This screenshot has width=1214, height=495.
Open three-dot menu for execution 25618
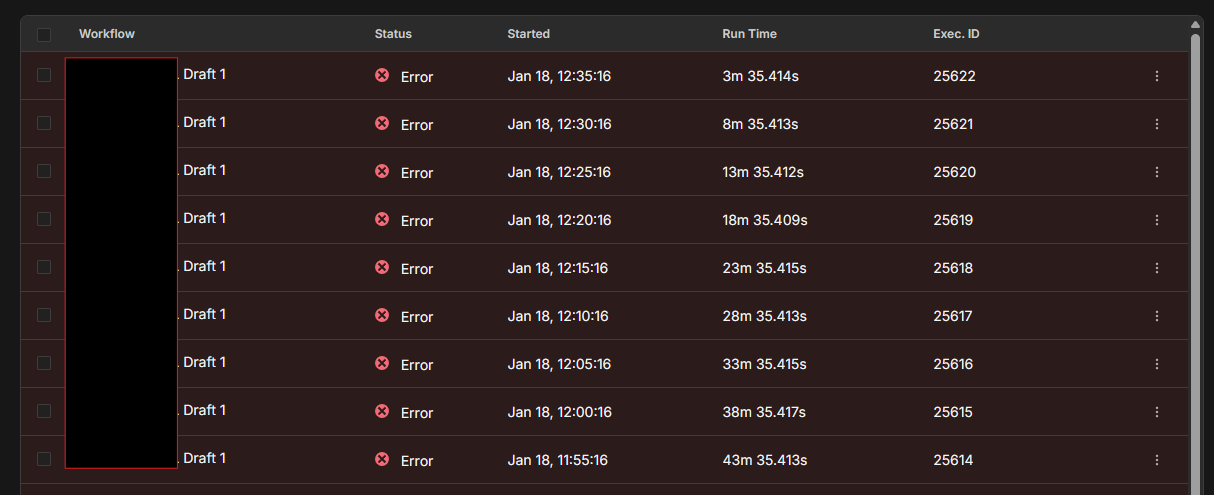click(x=1157, y=268)
